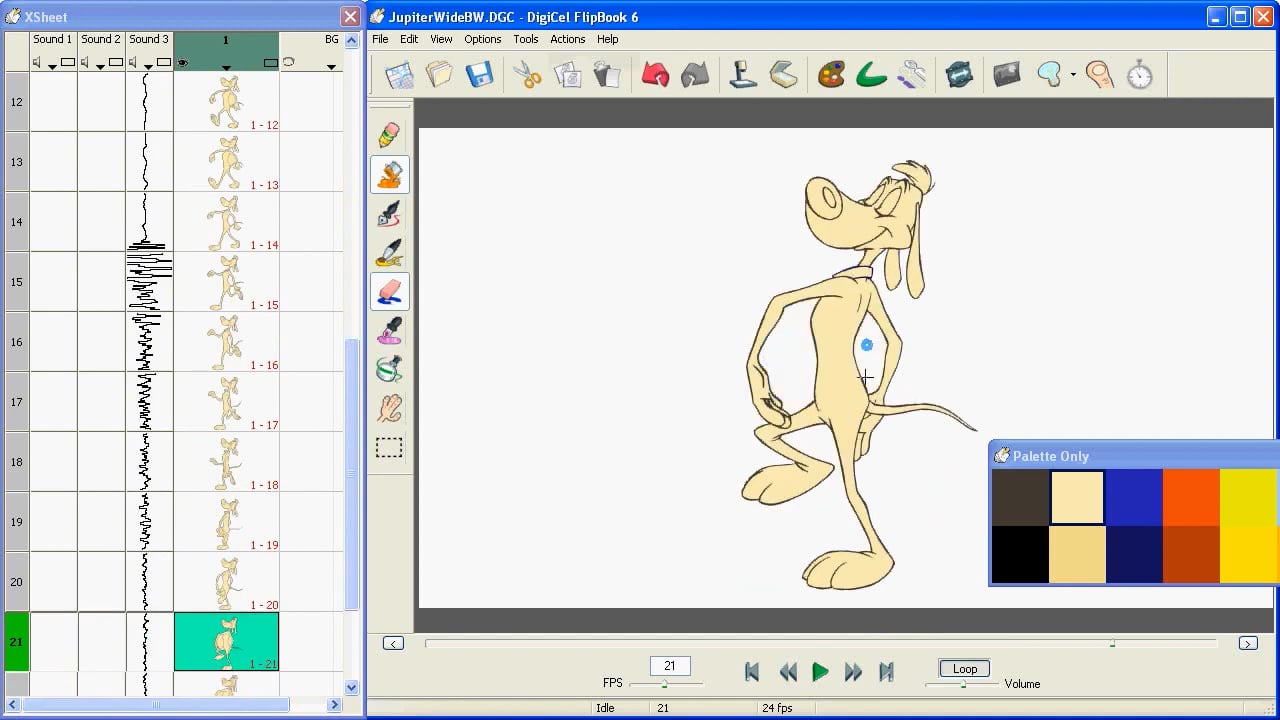This screenshot has height=720, width=1280.
Task: Select the pink Eraser tool
Action: click(x=390, y=292)
